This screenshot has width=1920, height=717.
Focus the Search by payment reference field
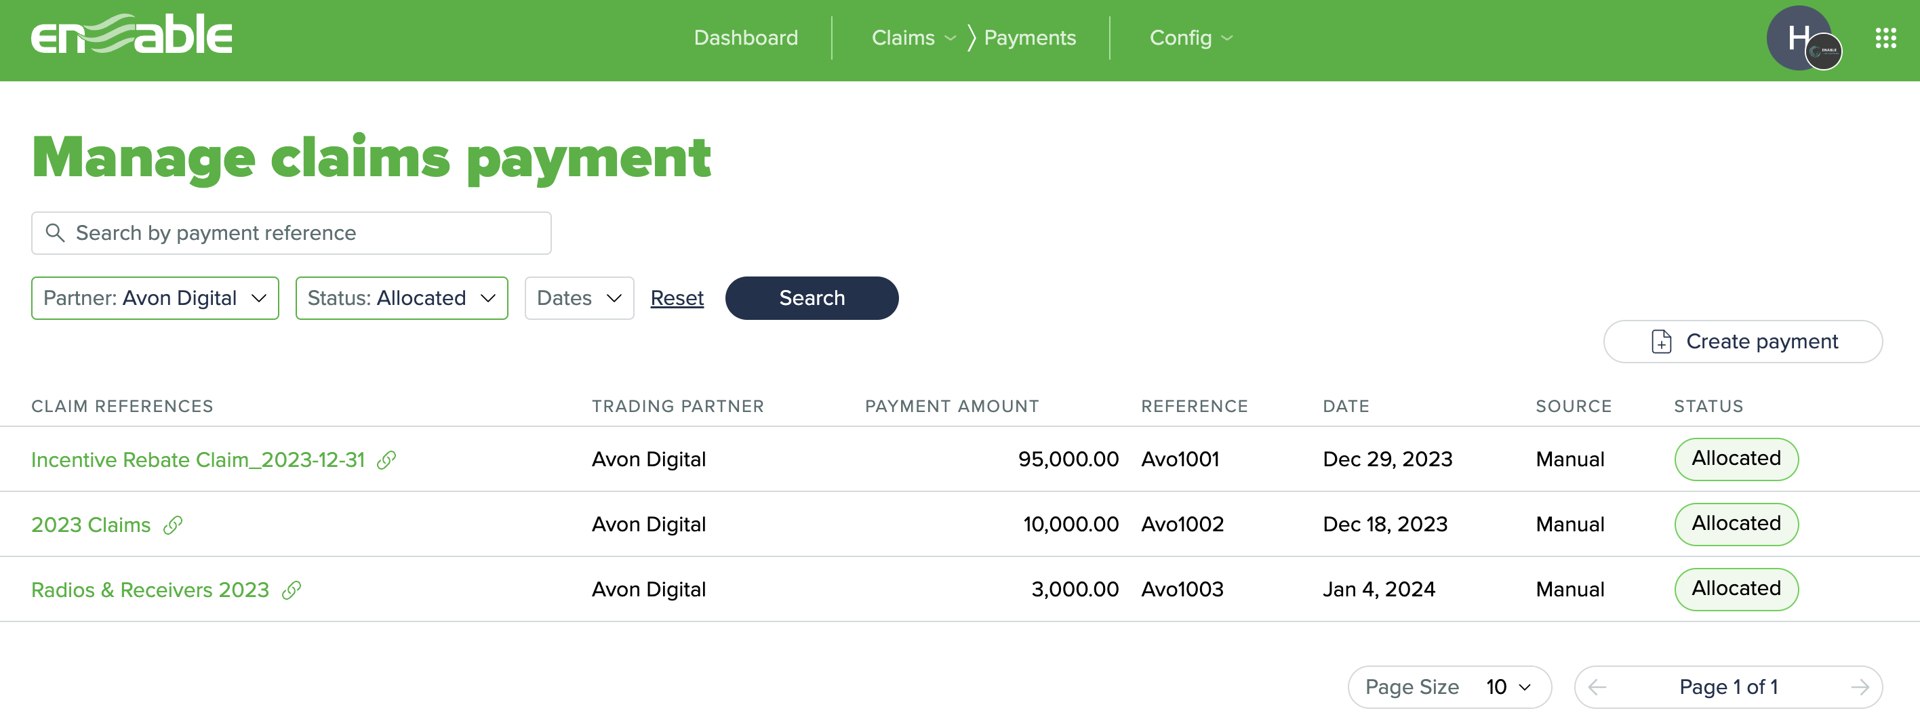point(291,233)
